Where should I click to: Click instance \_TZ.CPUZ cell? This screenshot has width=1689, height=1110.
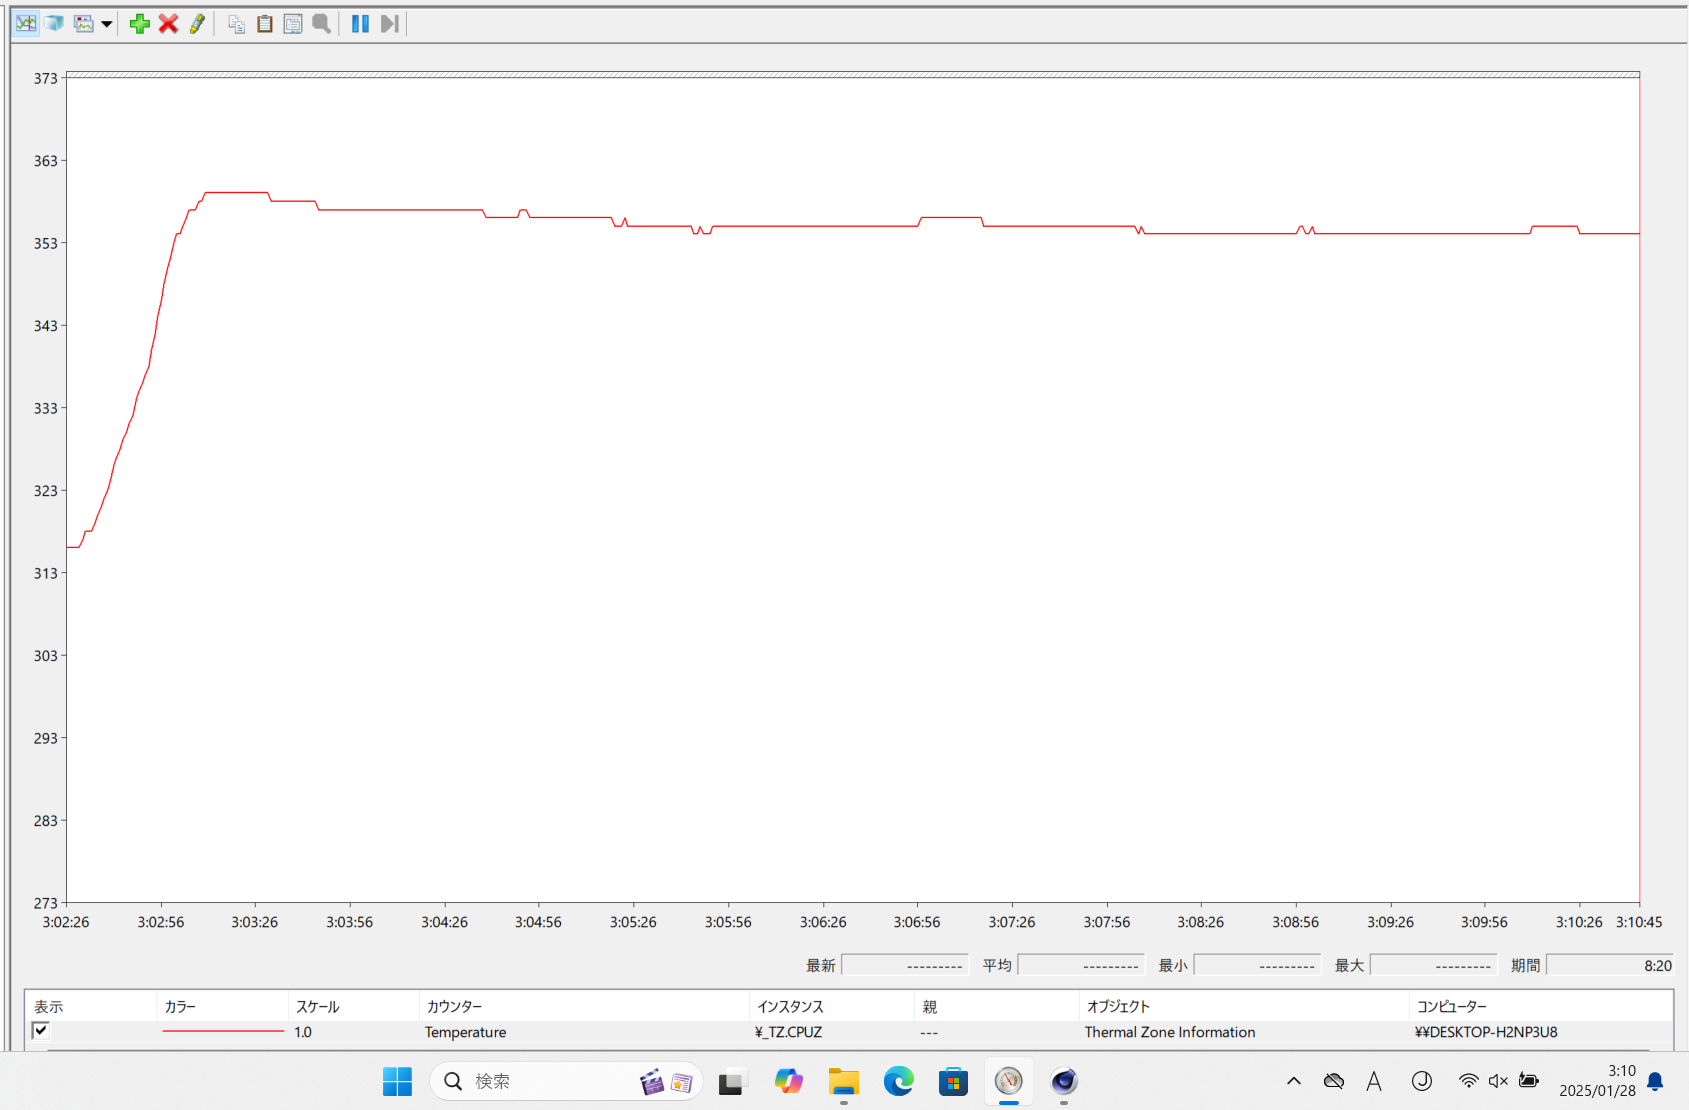788,1032
